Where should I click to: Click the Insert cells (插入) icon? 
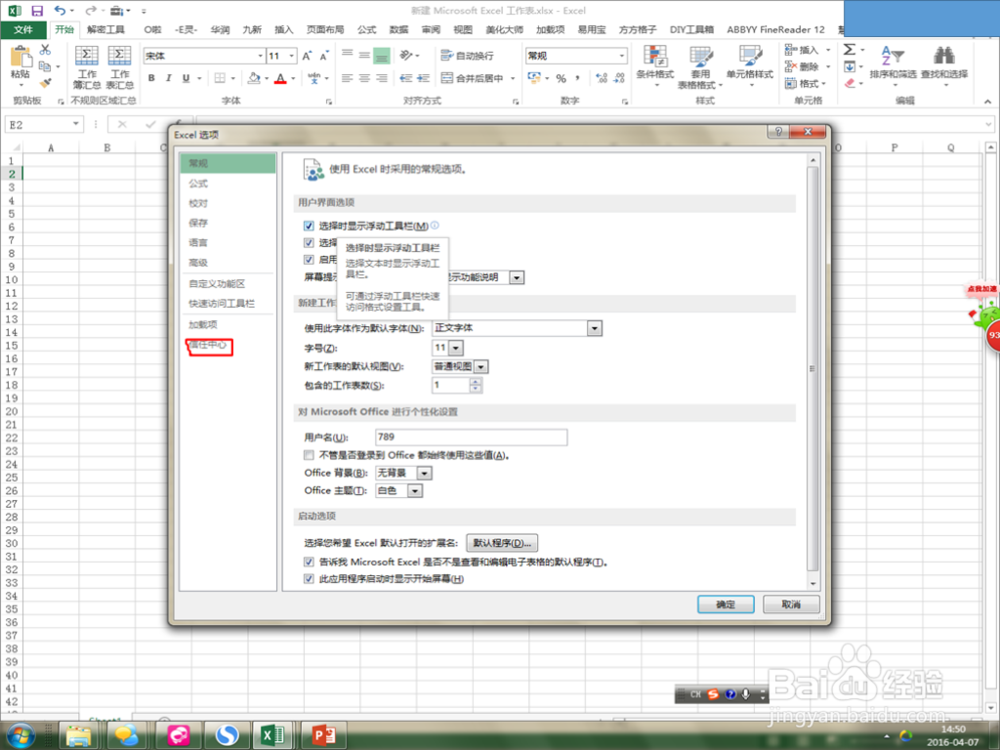point(802,50)
